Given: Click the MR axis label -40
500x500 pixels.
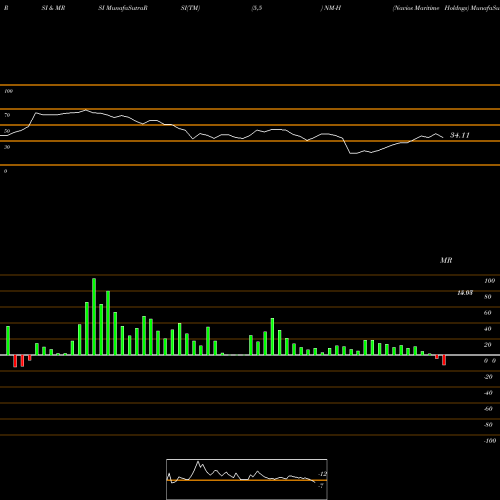Looking at the screenshot, I should (x=488, y=393).
